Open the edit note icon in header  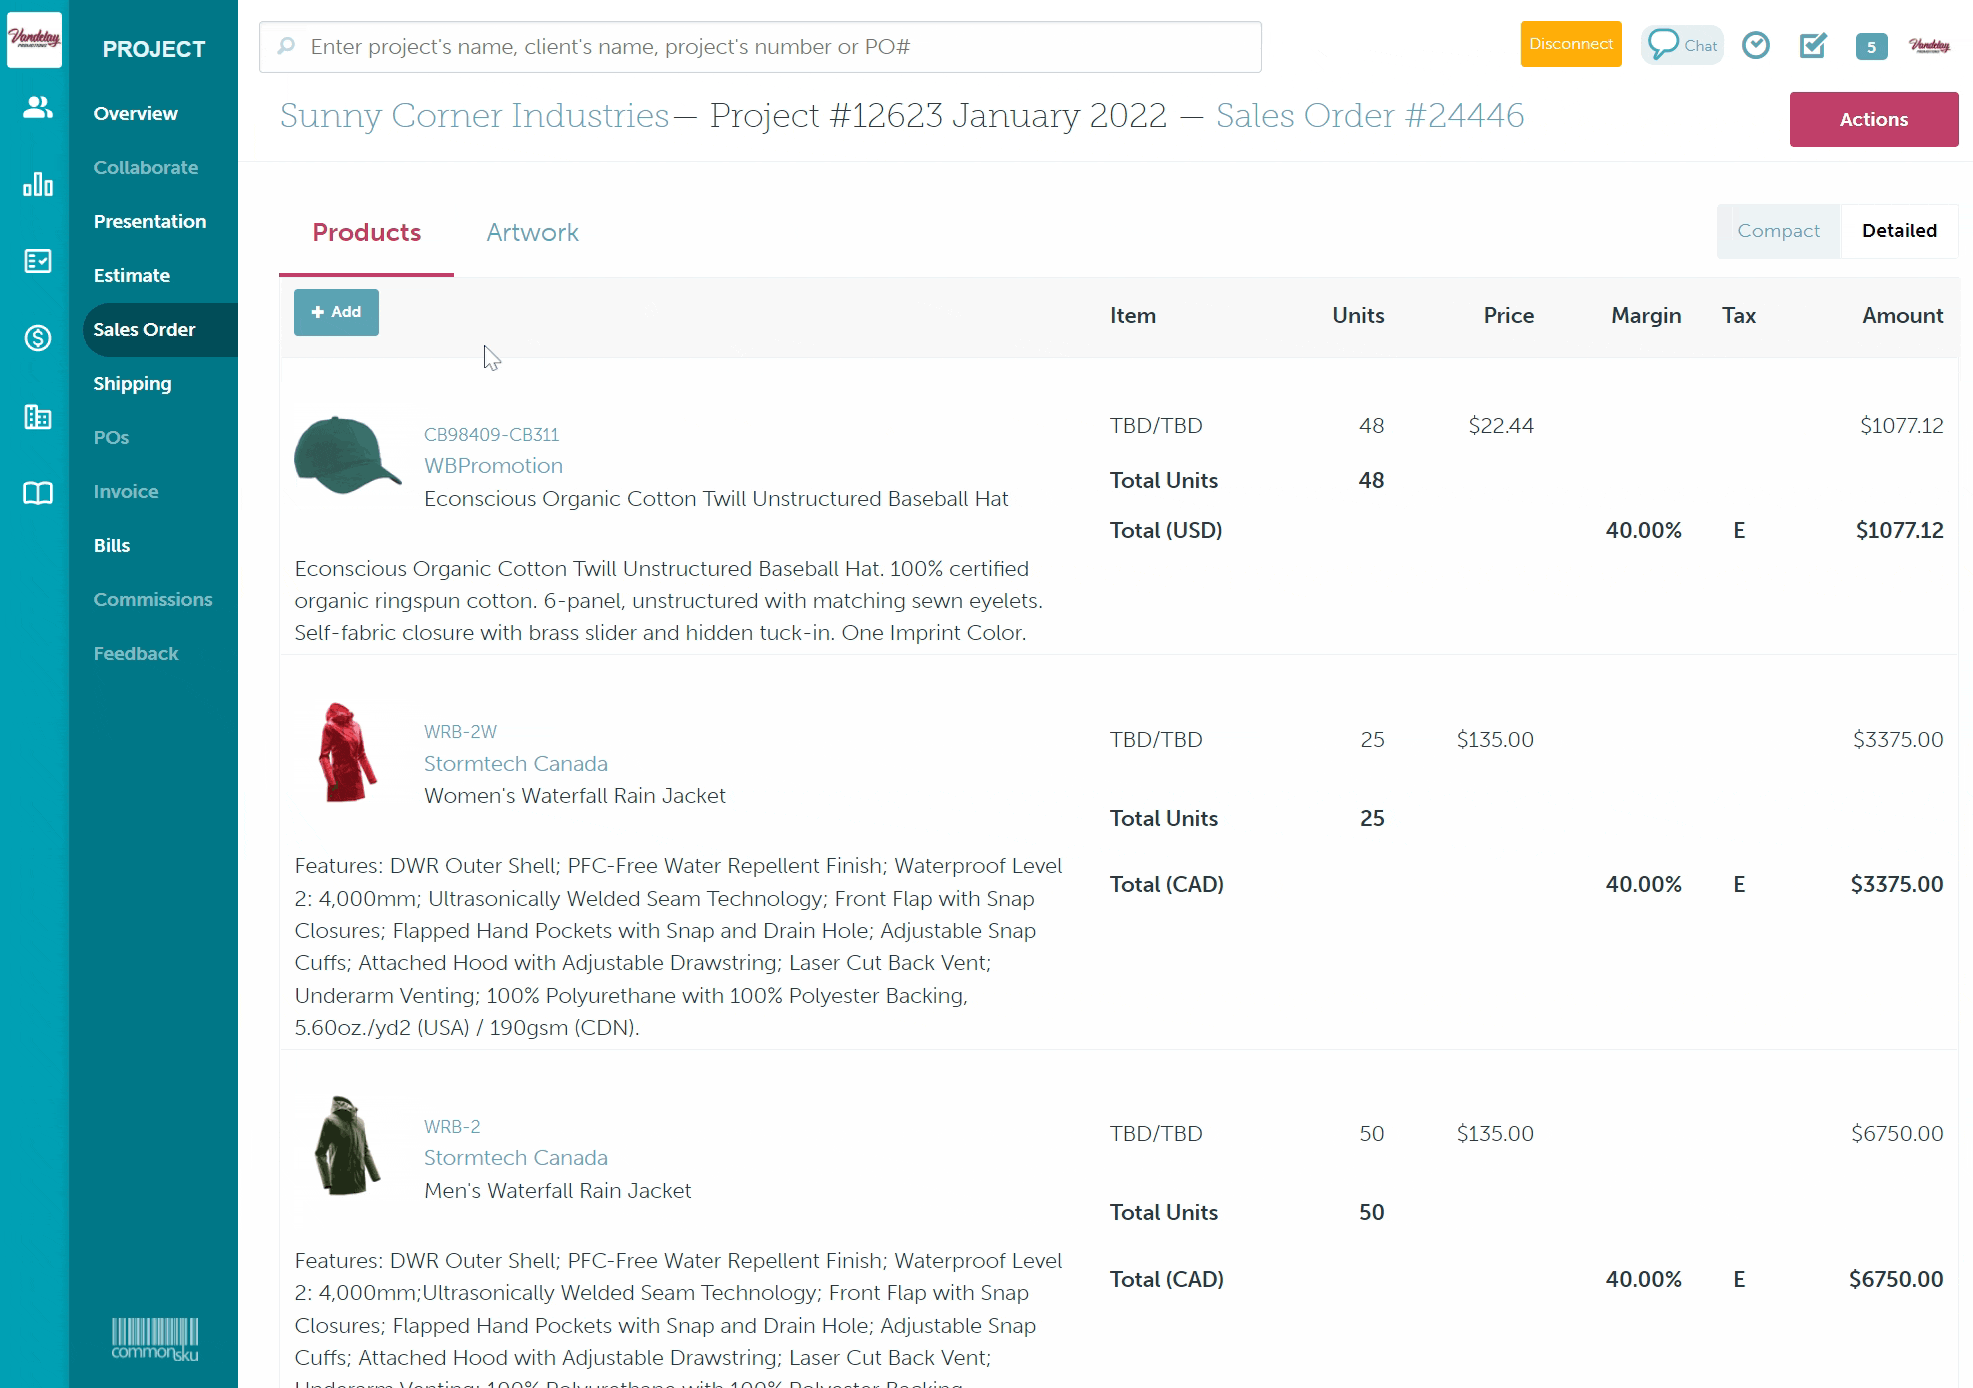(x=1812, y=46)
